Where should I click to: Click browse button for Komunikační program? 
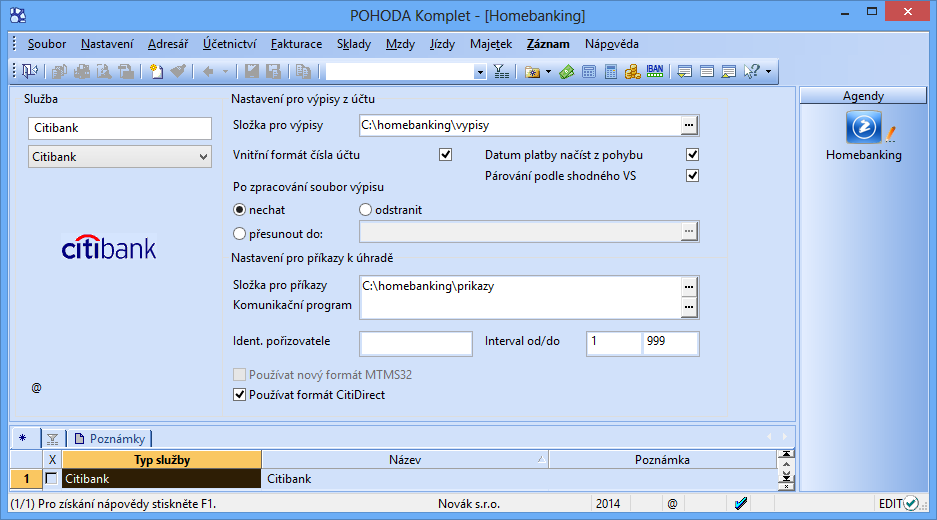click(x=689, y=307)
